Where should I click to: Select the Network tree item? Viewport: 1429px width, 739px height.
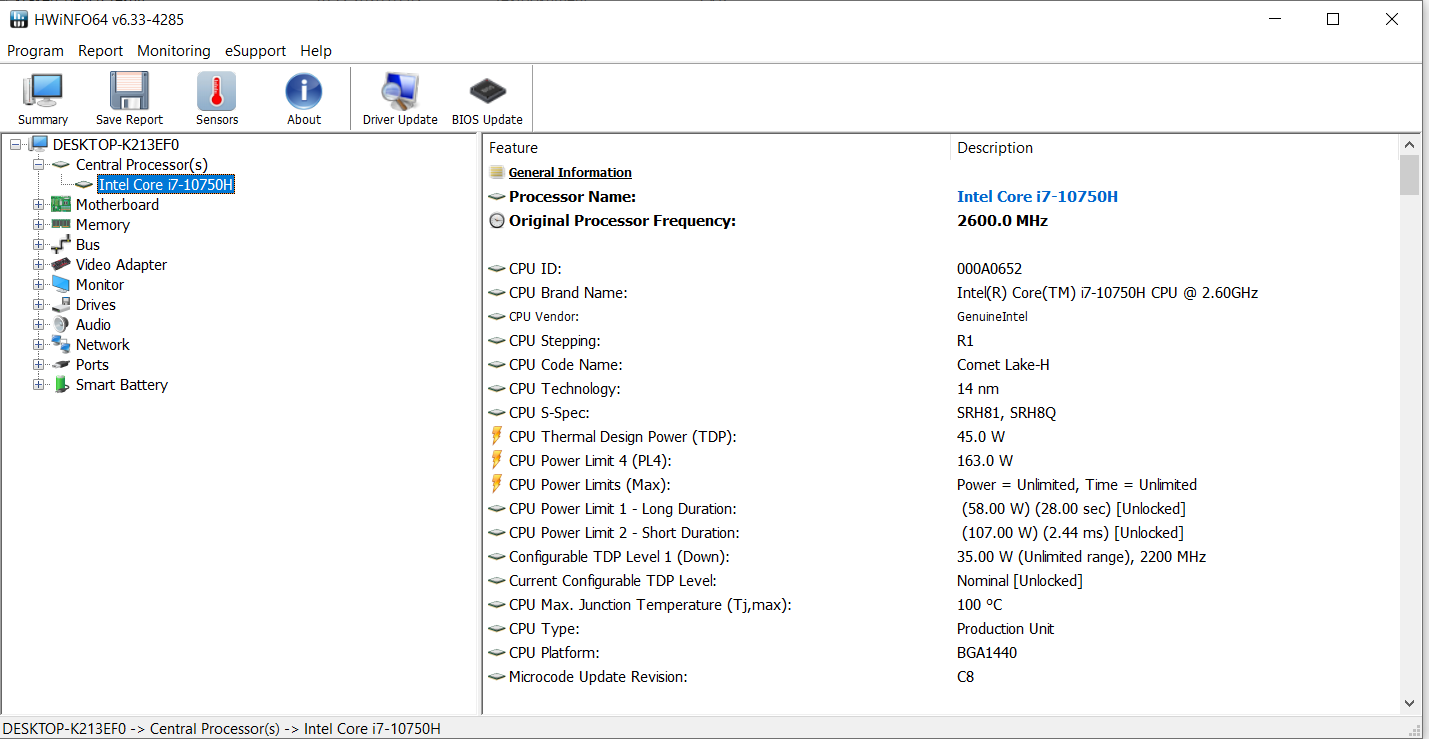102,345
